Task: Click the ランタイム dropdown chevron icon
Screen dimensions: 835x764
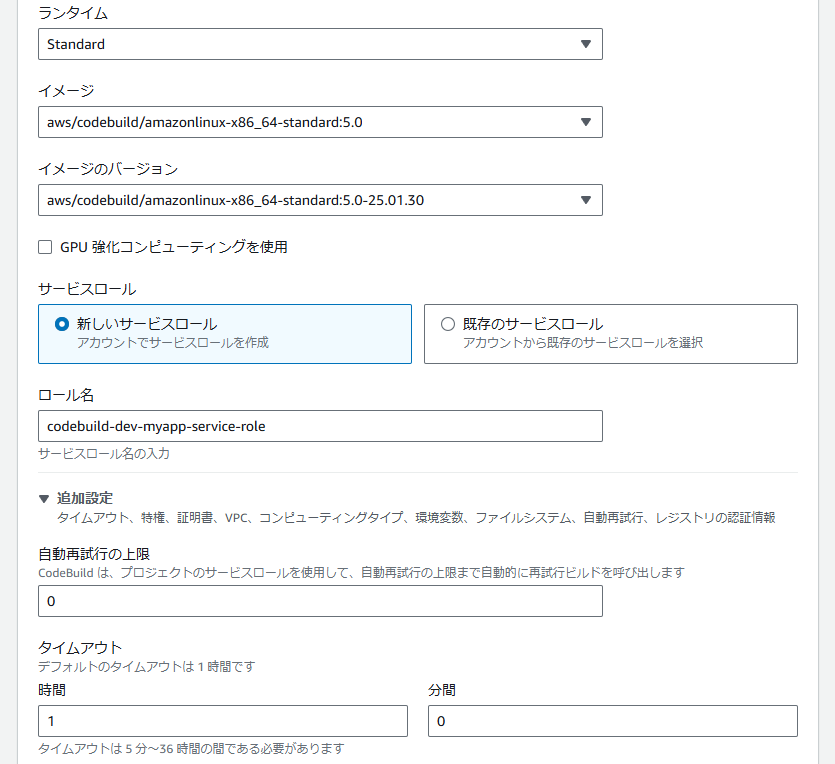Action: [587, 44]
